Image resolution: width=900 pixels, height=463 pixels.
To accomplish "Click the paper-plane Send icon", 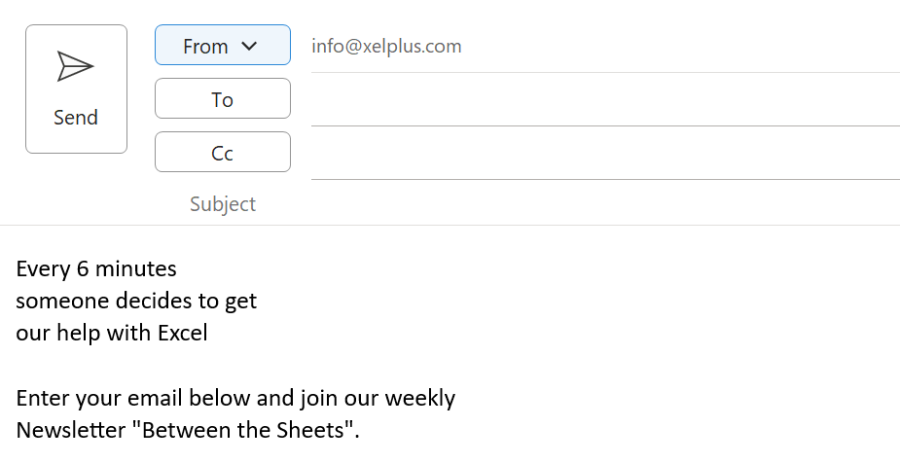I will (75, 67).
